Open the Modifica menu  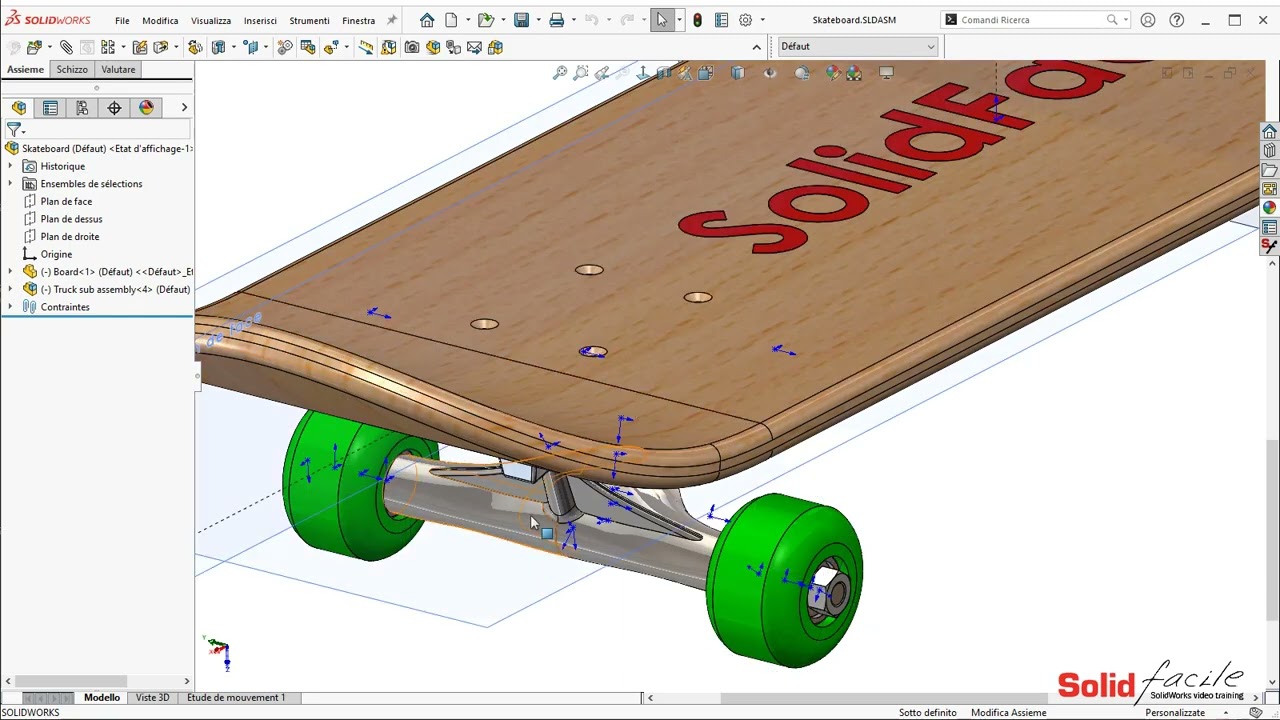coord(160,20)
